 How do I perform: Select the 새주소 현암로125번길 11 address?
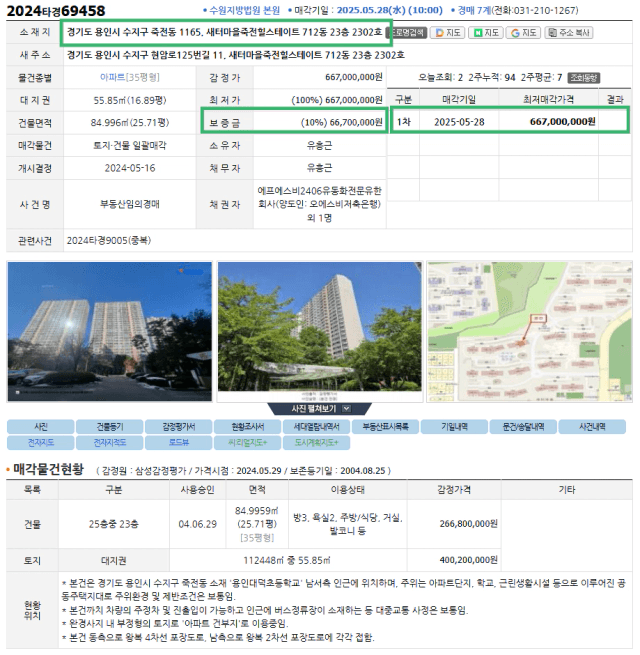point(236,55)
